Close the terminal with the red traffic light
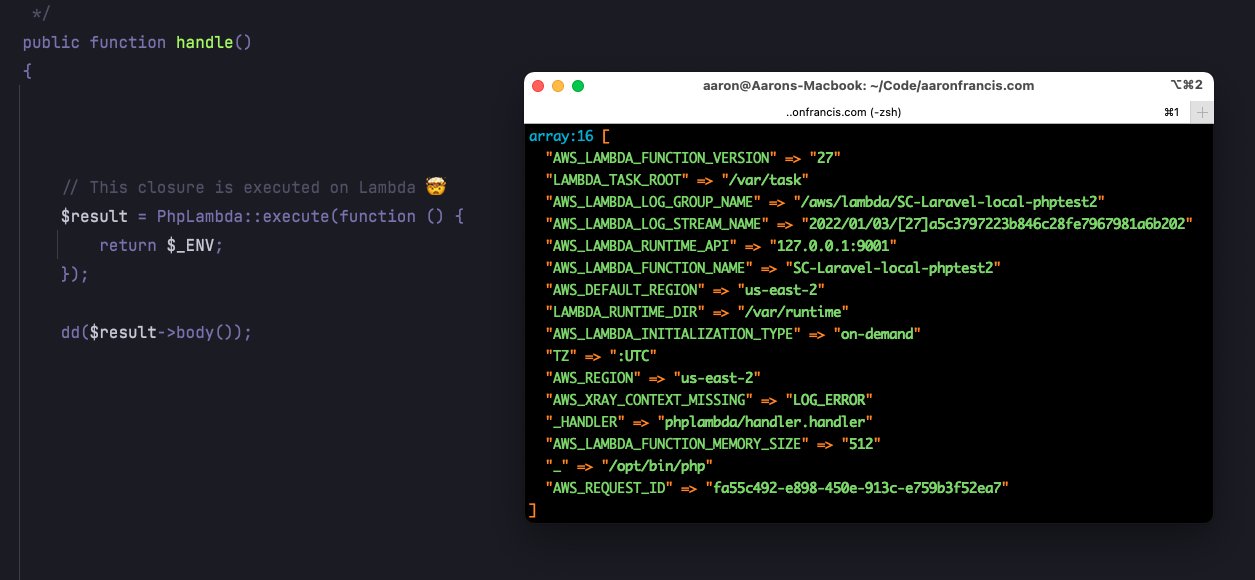The height and width of the screenshot is (580, 1255). click(537, 86)
